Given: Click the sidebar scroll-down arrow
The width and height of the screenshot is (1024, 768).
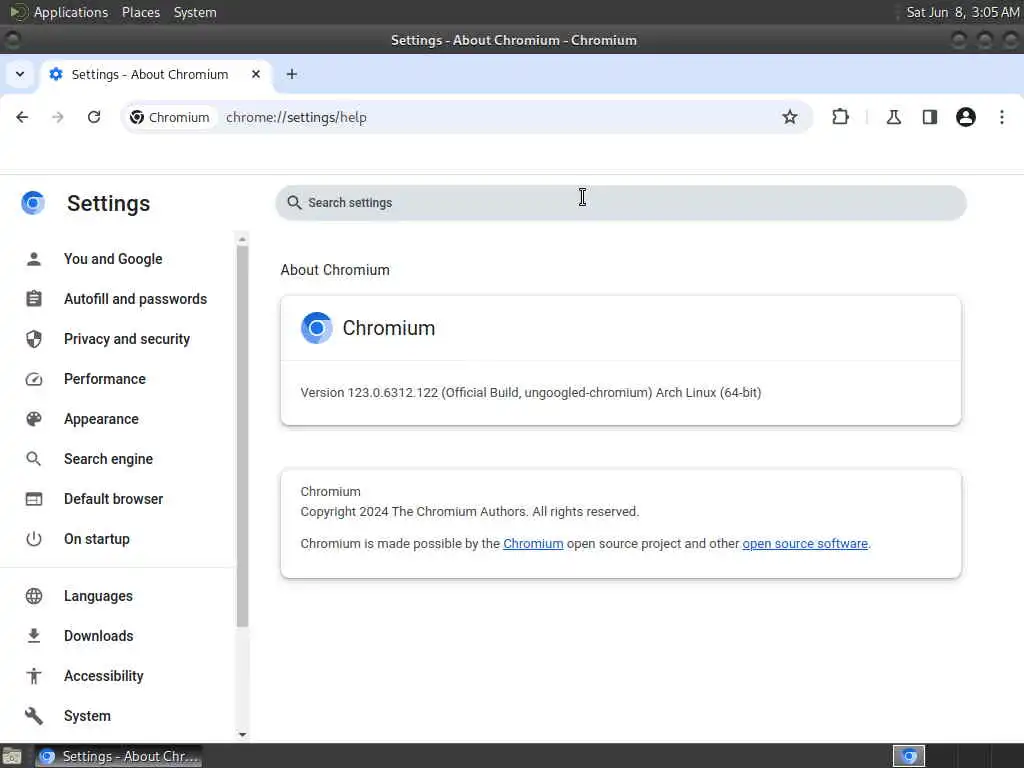Looking at the screenshot, I should click(242, 735).
